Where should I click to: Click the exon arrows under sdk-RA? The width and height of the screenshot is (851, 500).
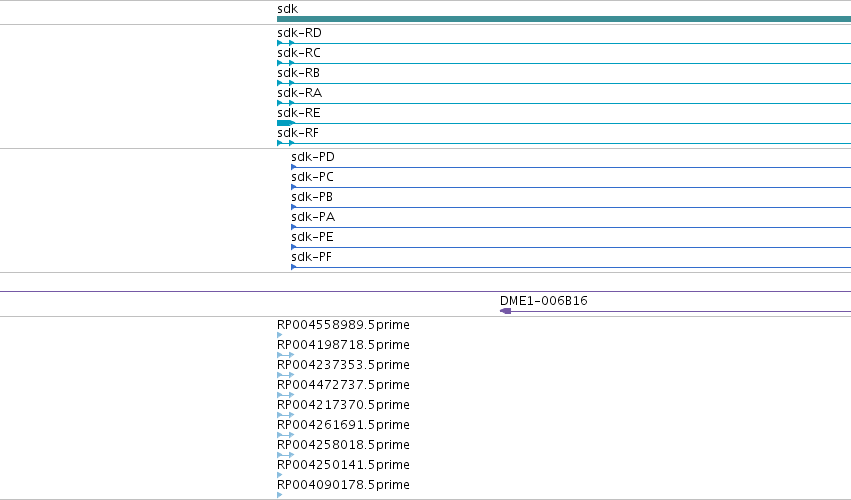[x=285, y=103]
